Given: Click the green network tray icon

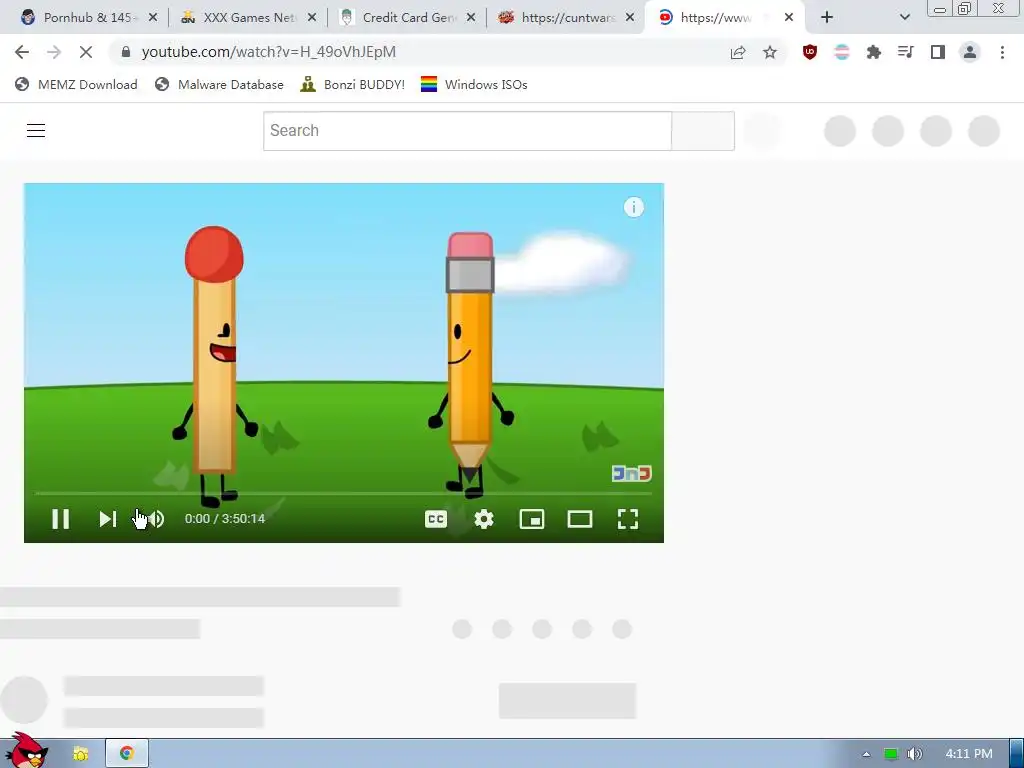Looking at the screenshot, I should point(891,754).
